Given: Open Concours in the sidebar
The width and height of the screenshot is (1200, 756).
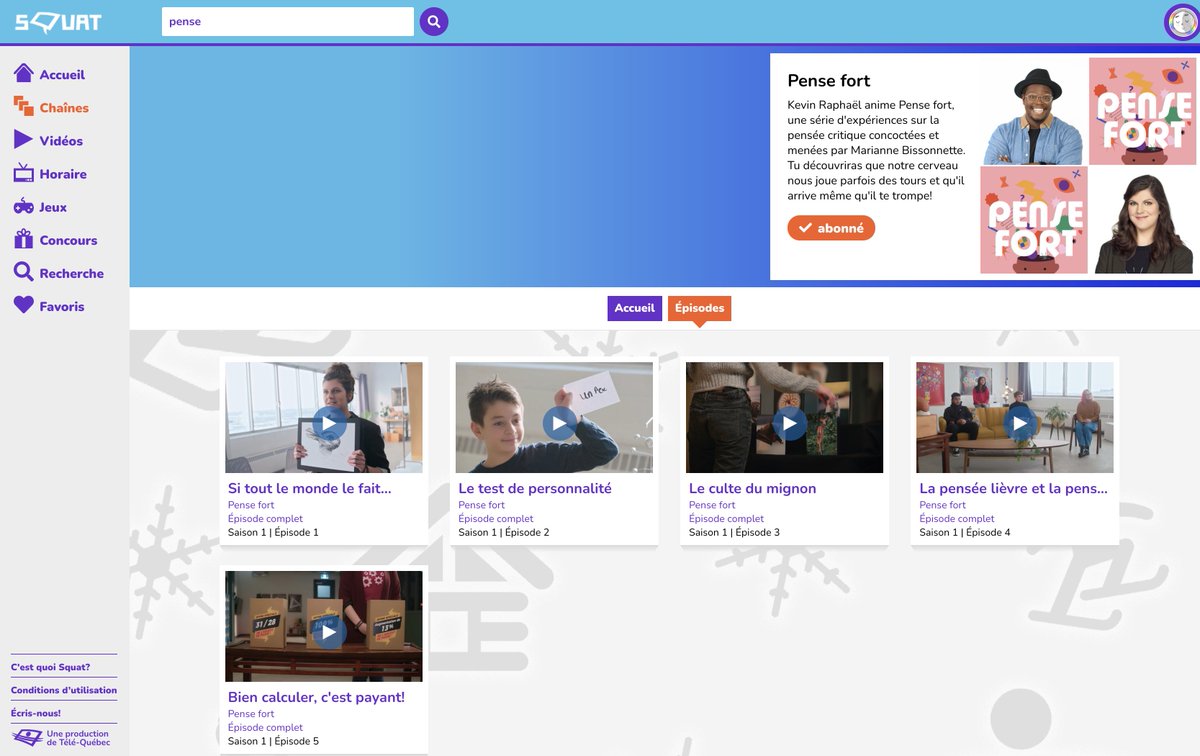Looking at the screenshot, I should (x=68, y=240).
